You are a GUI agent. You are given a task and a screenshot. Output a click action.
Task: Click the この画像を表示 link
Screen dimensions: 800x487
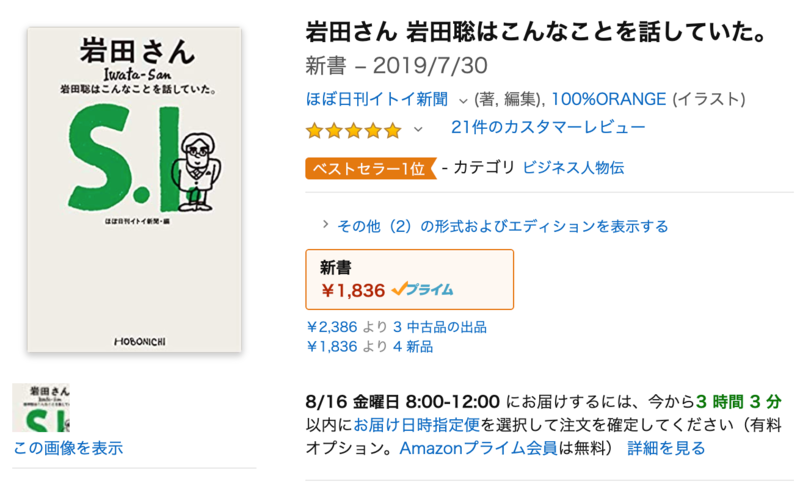coord(68,447)
